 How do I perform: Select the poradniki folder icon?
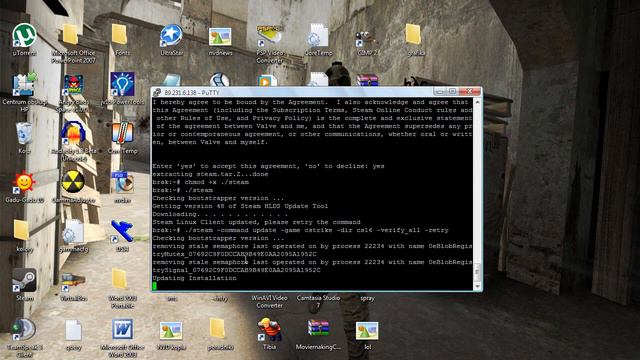pos(217,329)
